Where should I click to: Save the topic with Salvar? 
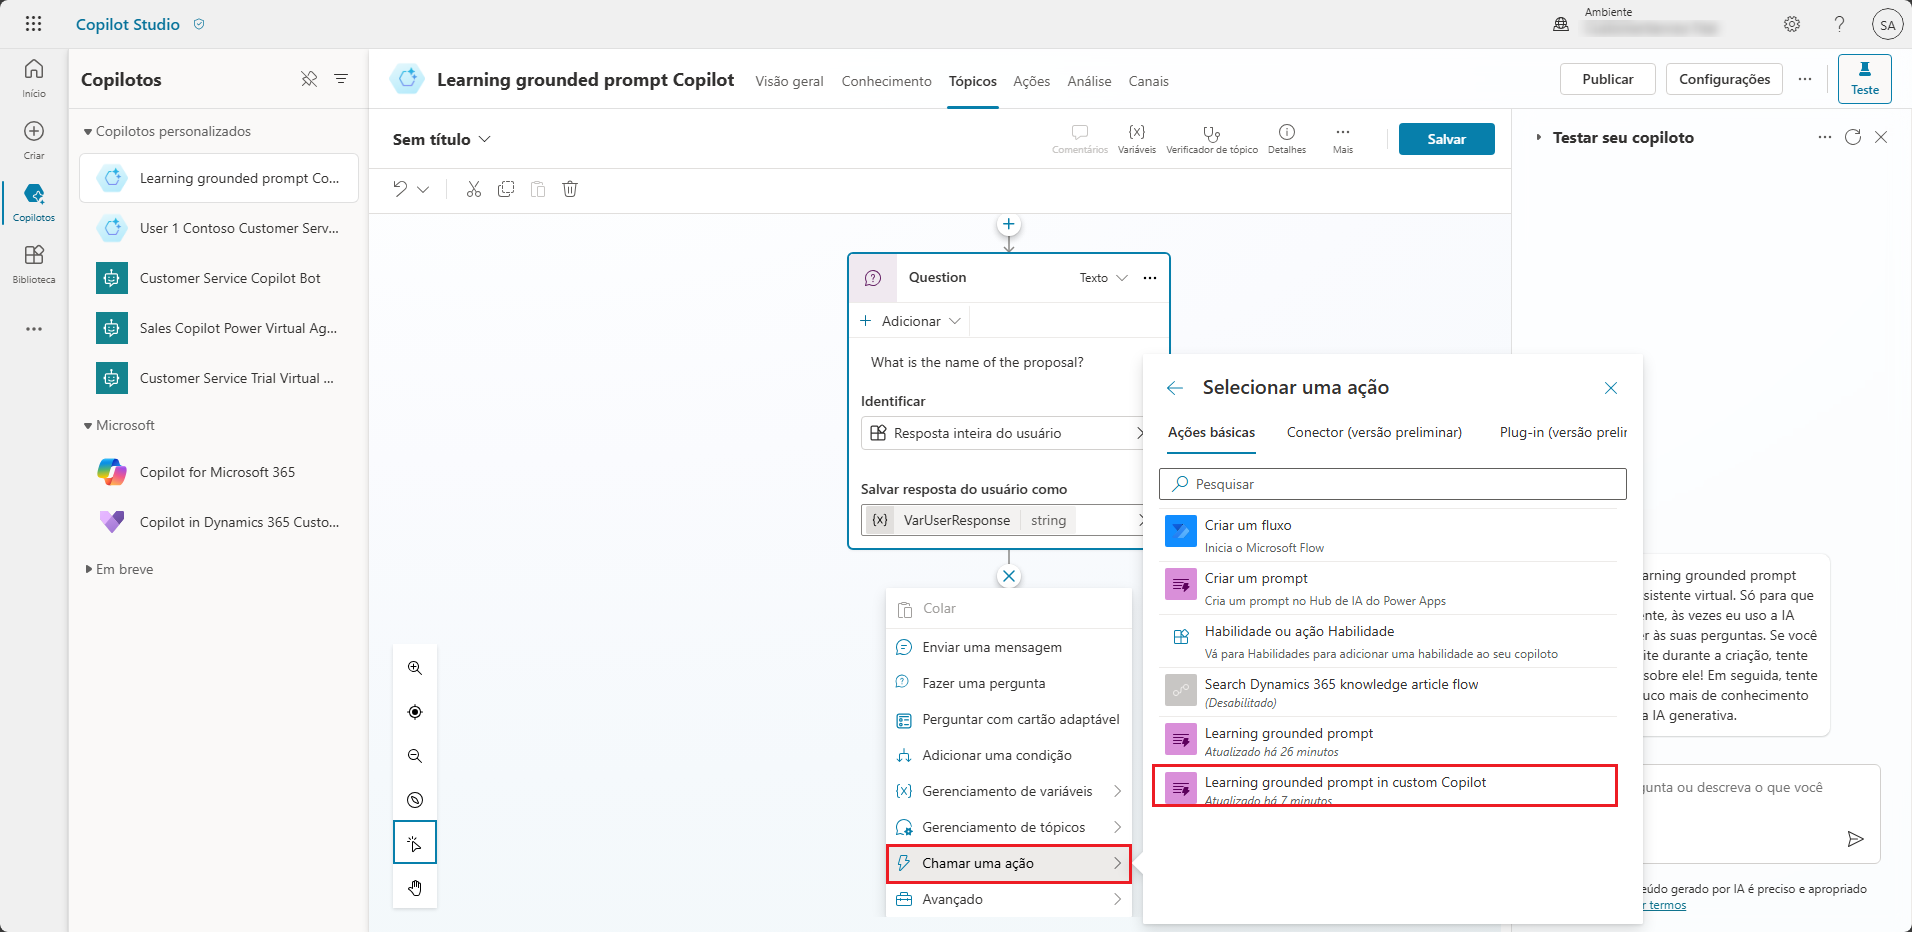click(x=1446, y=139)
